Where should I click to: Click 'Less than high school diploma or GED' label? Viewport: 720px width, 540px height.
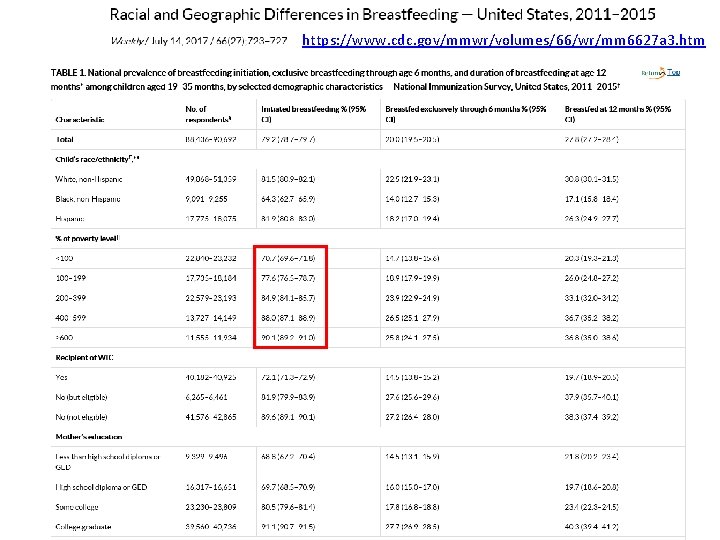pos(107,462)
